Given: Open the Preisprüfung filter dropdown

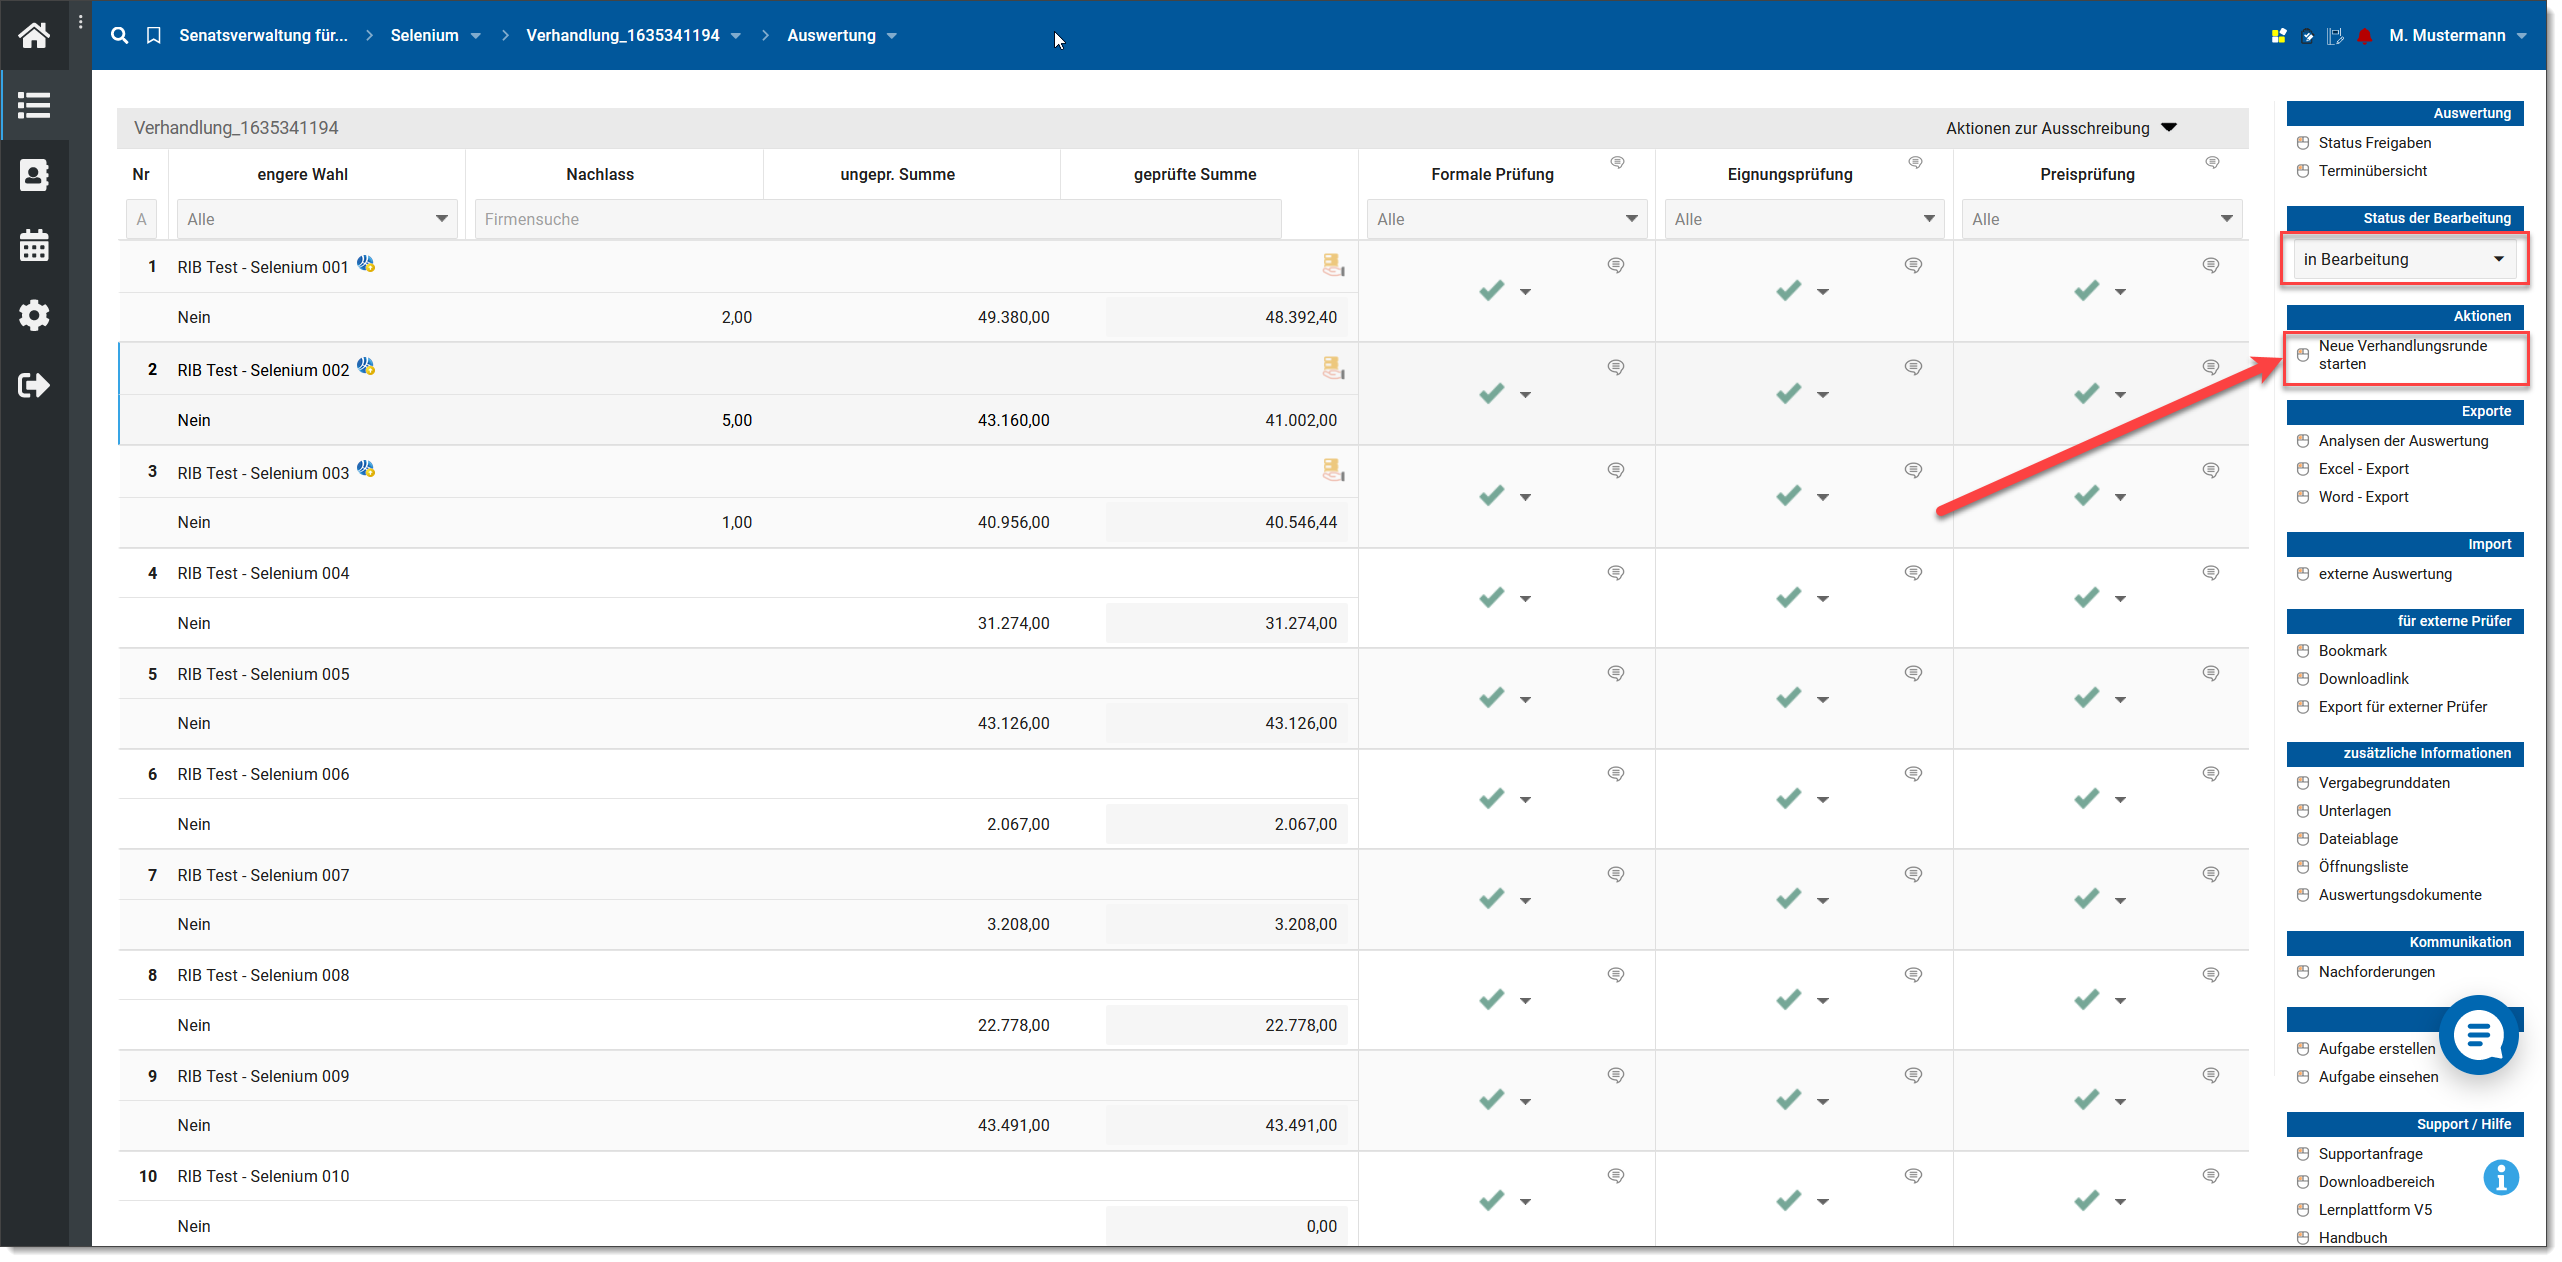Looking at the screenshot, I should pyautogui.click(x=2102, y=219).
